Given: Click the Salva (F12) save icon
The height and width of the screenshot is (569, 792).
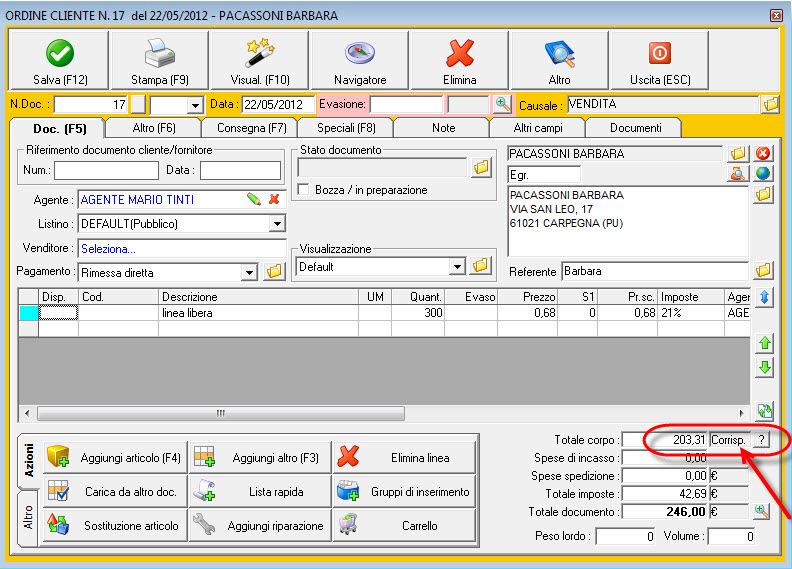Looking at the screenshot, I should click(x=58, y=55).
